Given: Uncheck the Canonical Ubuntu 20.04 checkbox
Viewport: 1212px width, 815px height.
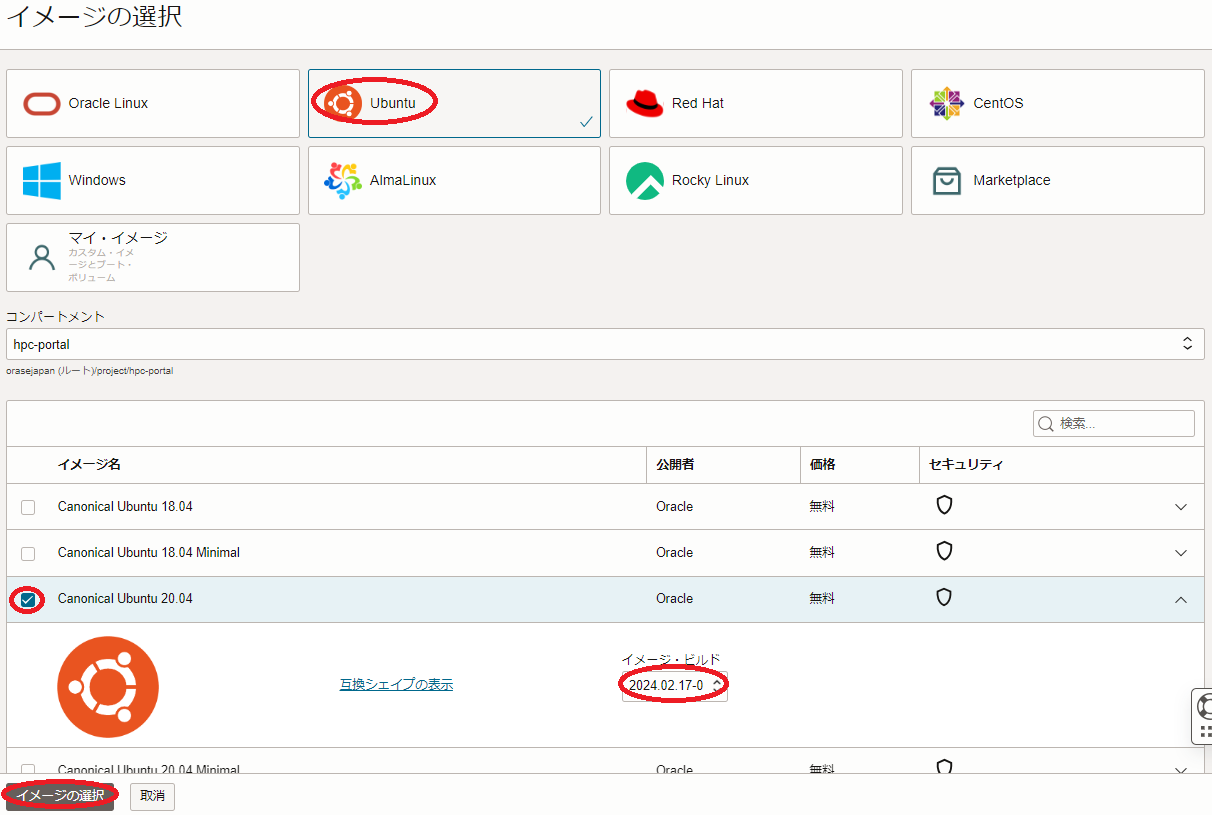Looking at the screenshot, I should 28,600.
